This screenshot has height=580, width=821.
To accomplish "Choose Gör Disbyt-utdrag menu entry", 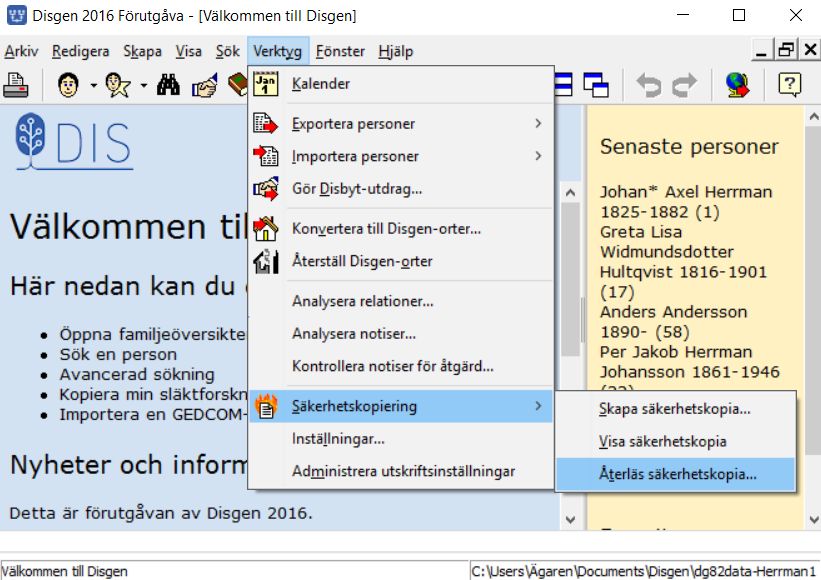I will click(x=401, y=188).
